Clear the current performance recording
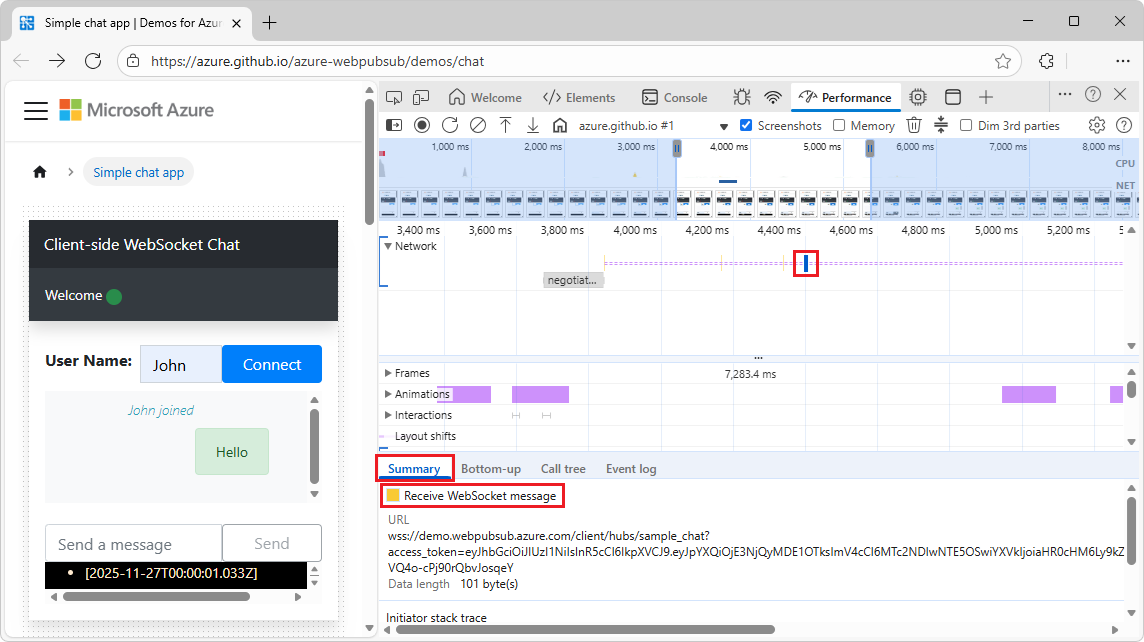The image size is (1144, 642). pos(478,125)
